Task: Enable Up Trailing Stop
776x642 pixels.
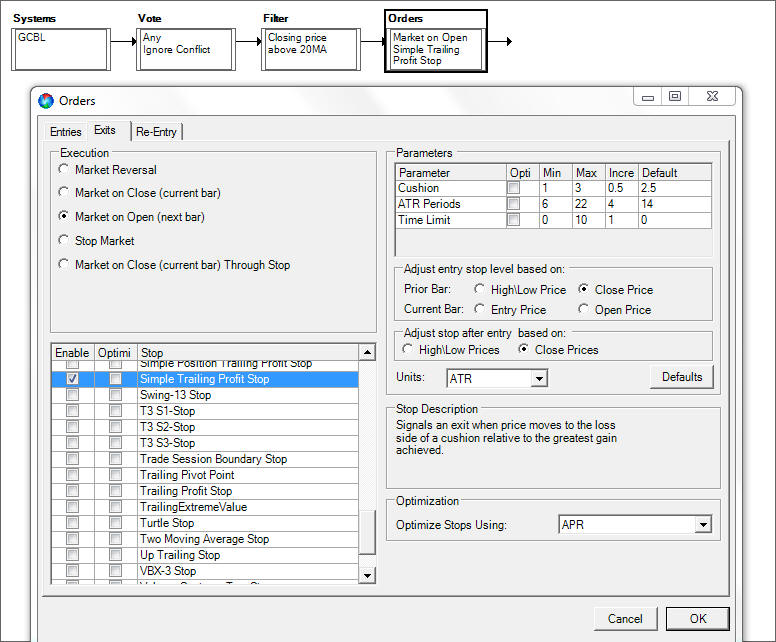Action: click(72, 555)
